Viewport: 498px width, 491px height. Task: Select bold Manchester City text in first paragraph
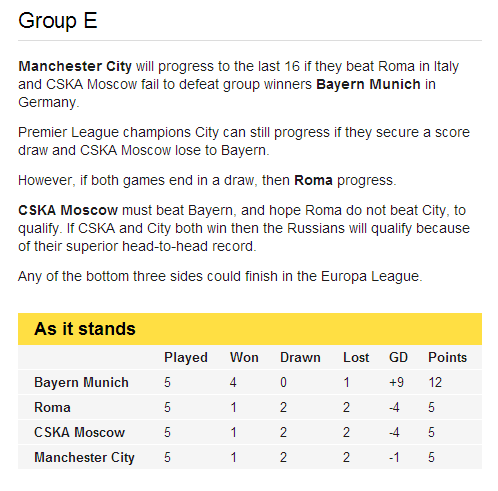[x=75, y=66]
